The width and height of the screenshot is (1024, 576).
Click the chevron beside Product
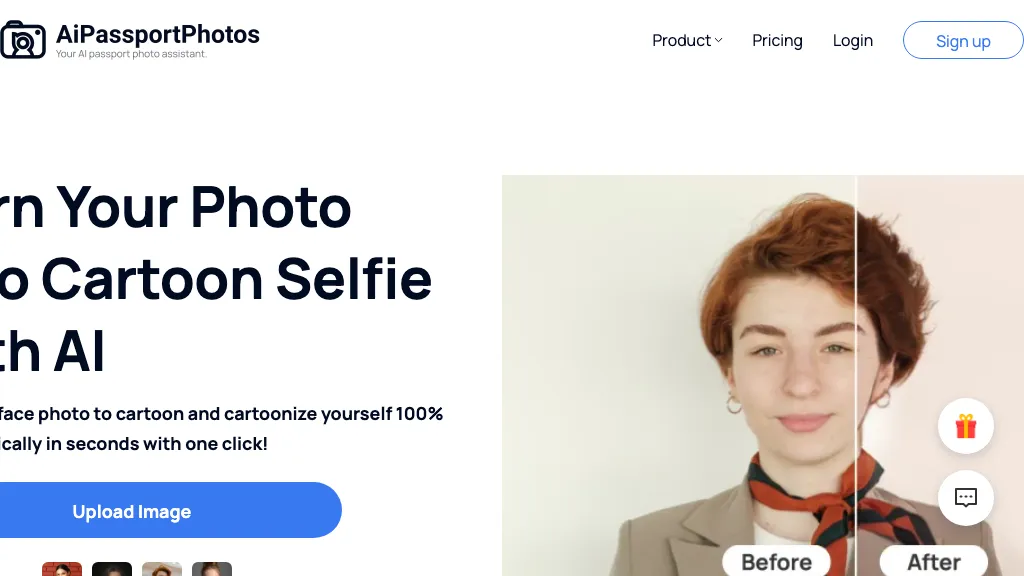pyautogui.click(x=718, y=41)
